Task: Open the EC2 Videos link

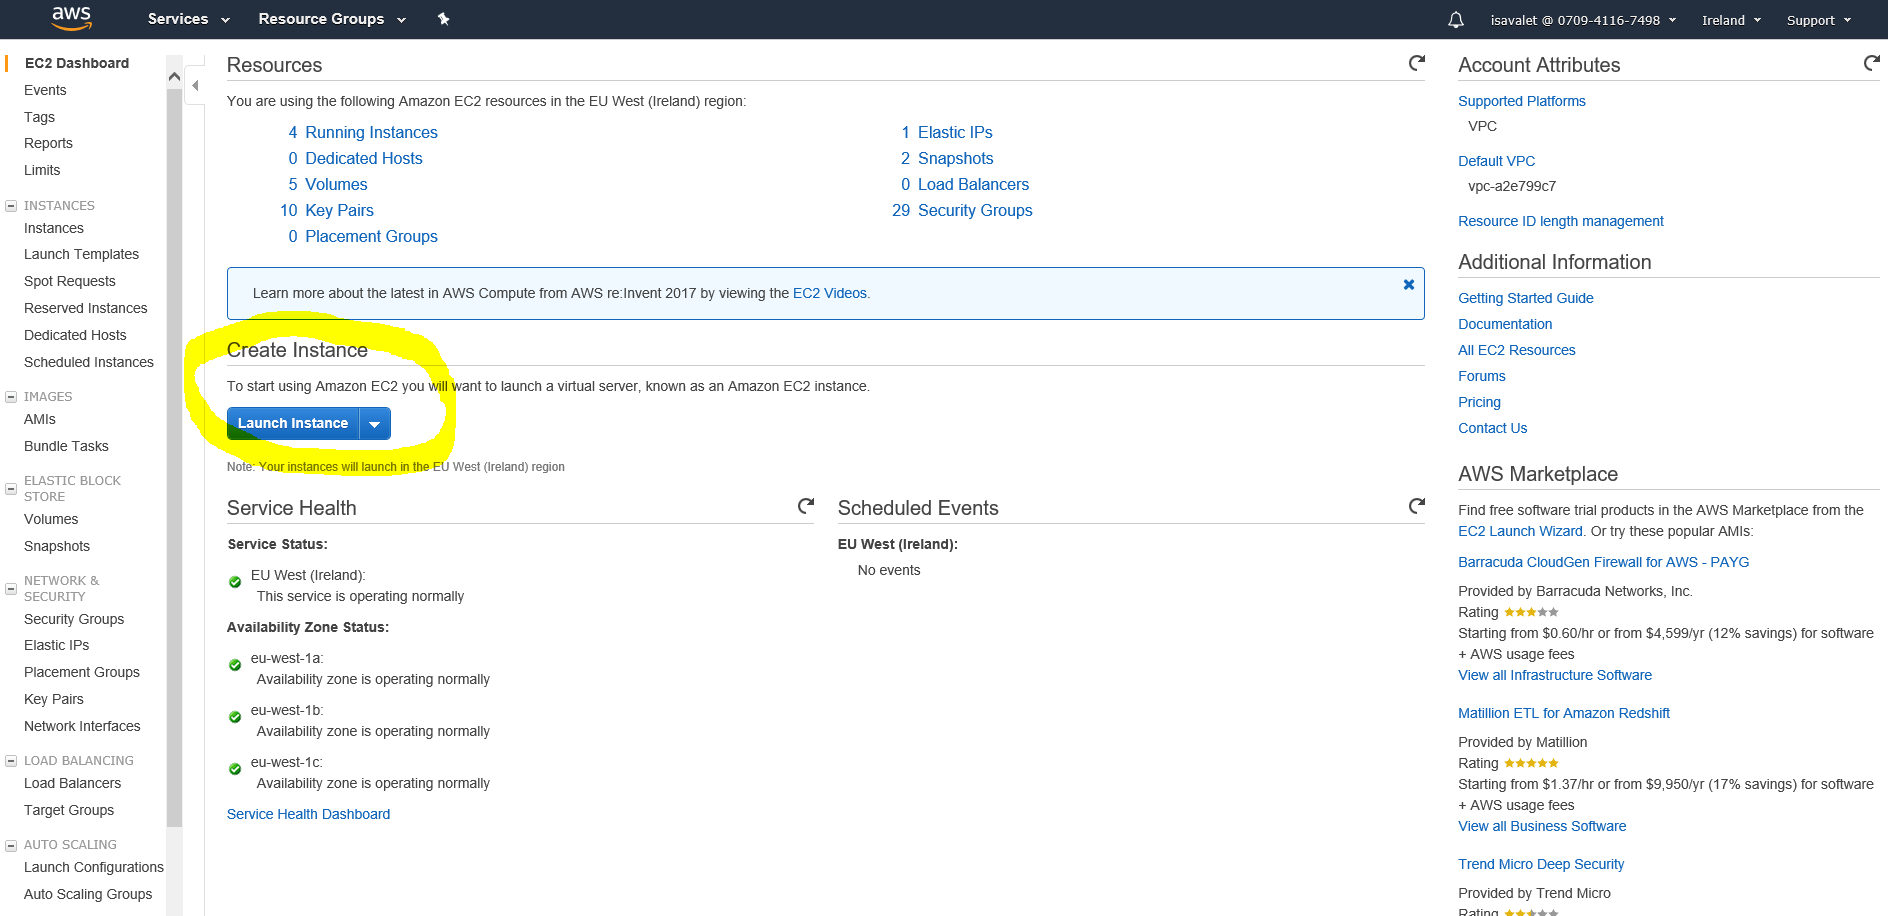Action: tap(830, 293)
